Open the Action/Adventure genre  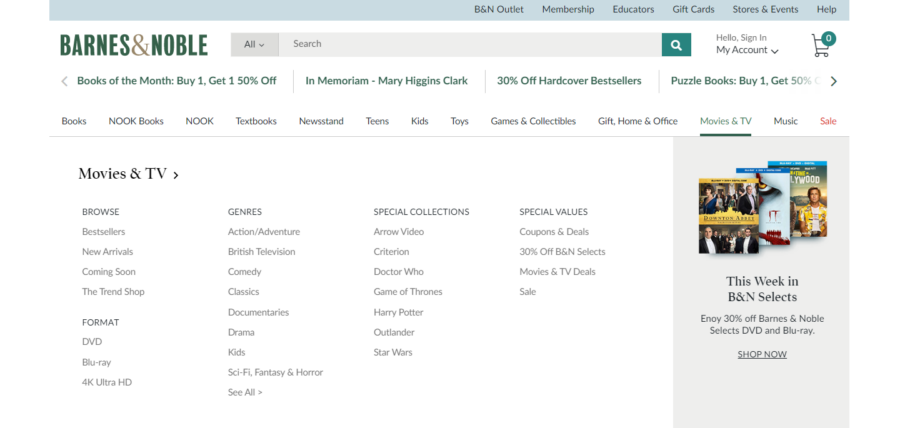pyautogui.click(x=264, y=232)
